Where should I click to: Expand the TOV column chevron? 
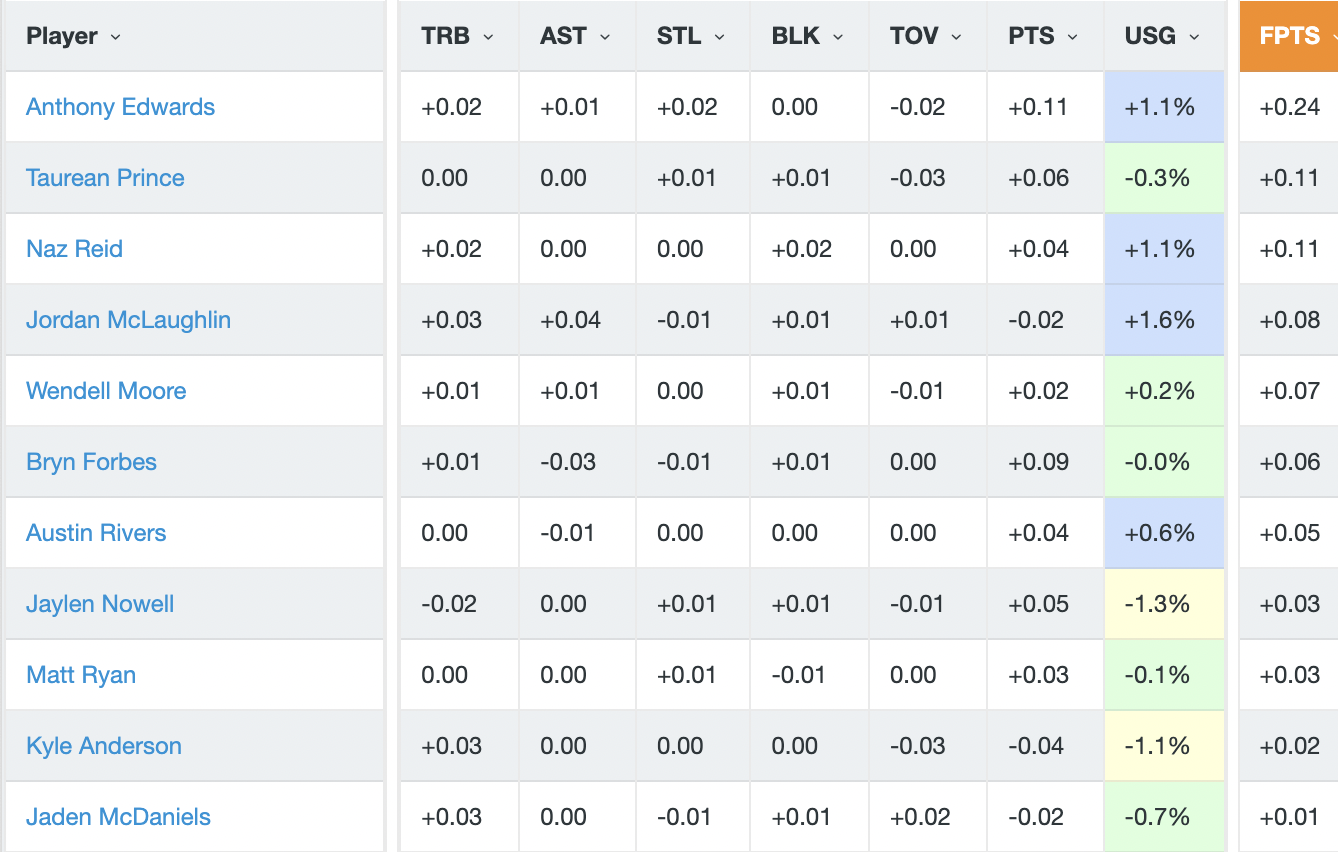pyautogui.click(x=956, y=36)
